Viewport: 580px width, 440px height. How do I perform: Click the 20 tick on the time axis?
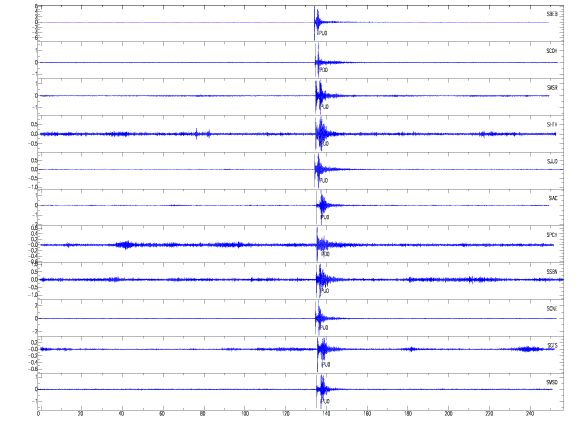click(x=80, y=414)
